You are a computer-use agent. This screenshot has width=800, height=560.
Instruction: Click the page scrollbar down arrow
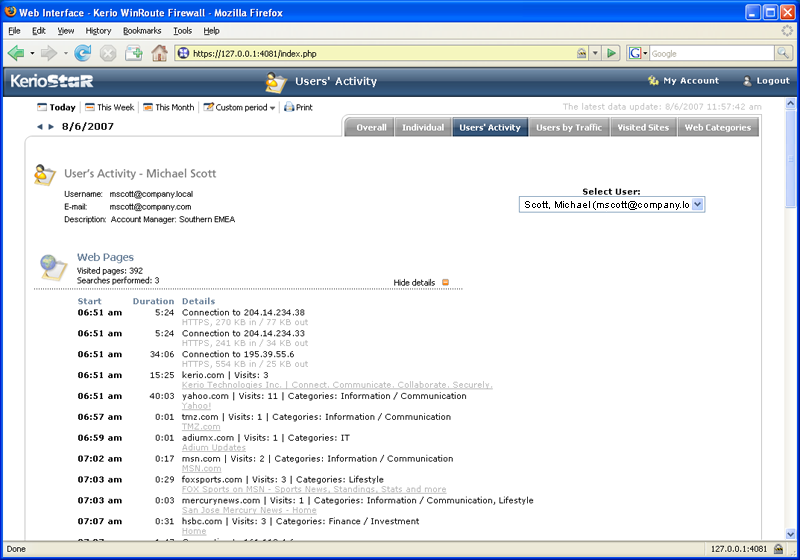coord(791,534)
